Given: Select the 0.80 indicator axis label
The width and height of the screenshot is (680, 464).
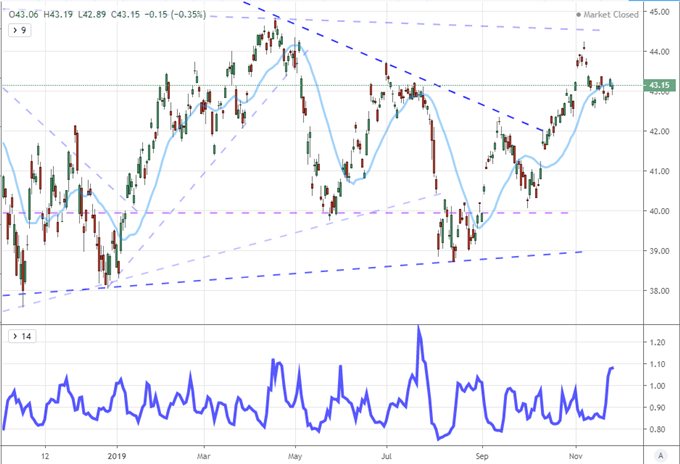Looking at the screenshot, I should pos(657,429).
